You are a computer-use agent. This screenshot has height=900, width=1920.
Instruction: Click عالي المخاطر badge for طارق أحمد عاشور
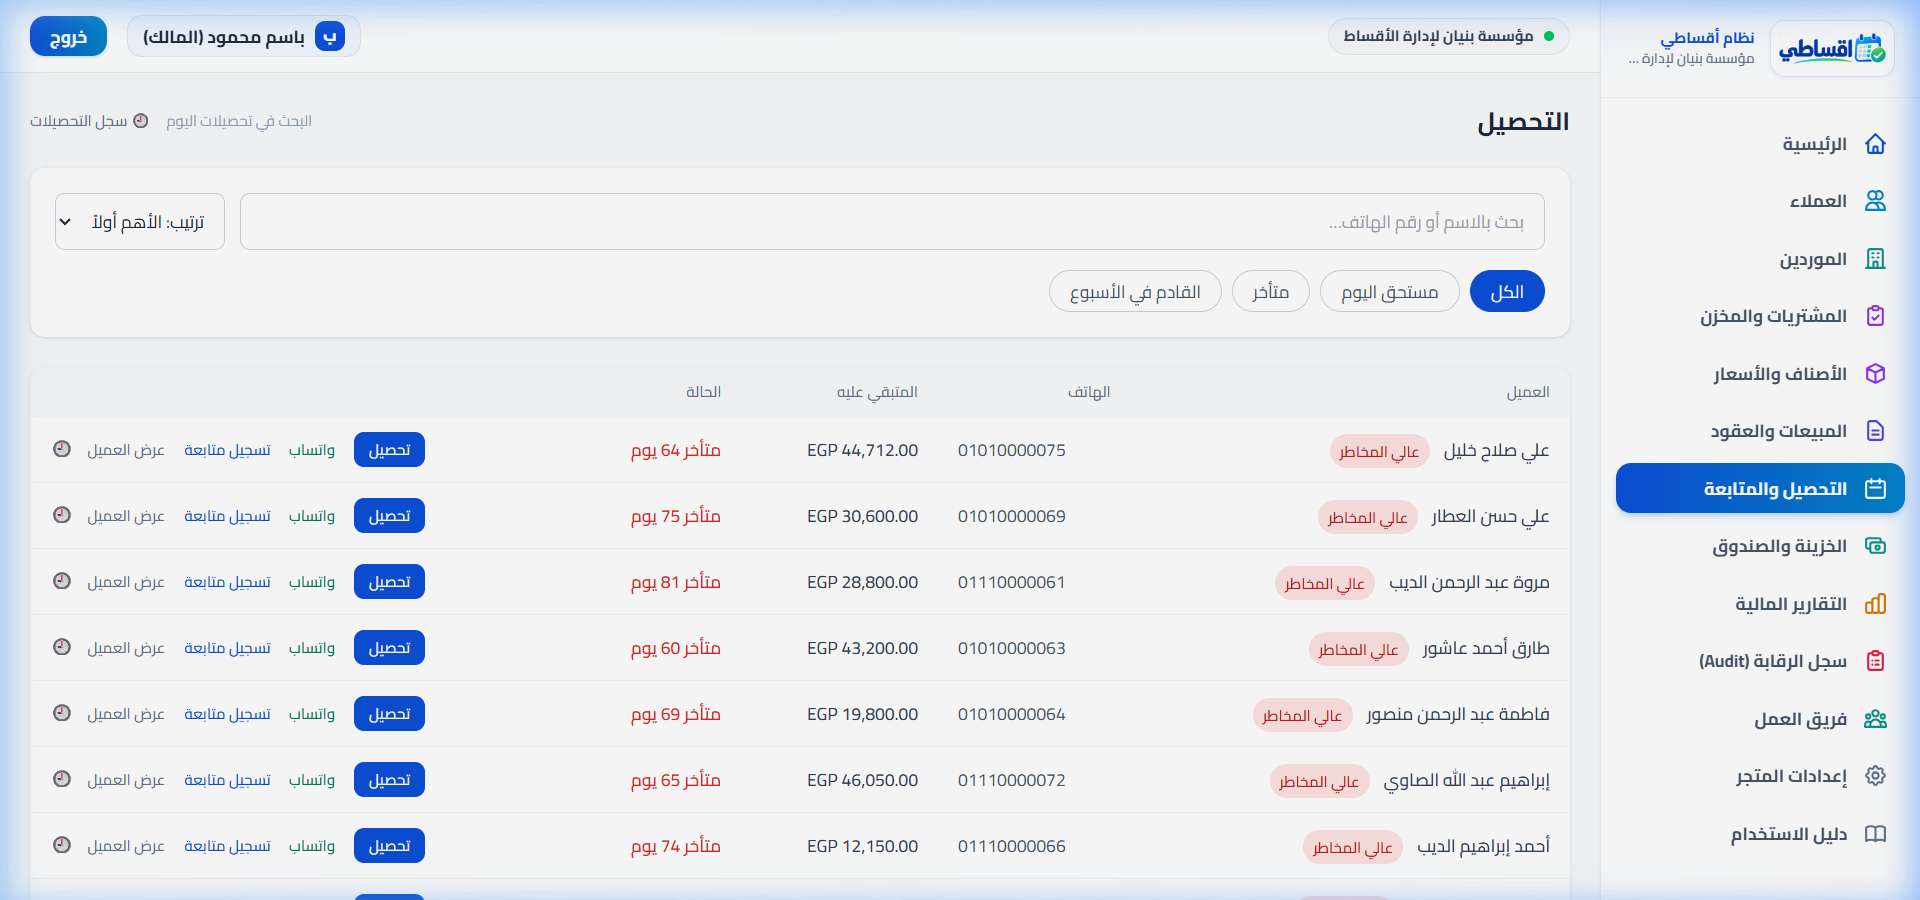coord(1358,649)
